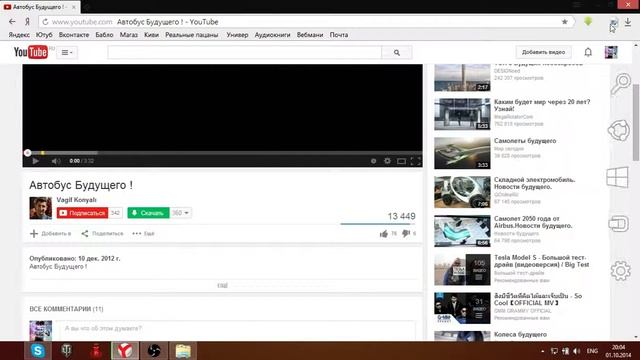Toggle watch later clock icon in player
The width and height of the screenshot is (640, 360).
tap(373, 161)
